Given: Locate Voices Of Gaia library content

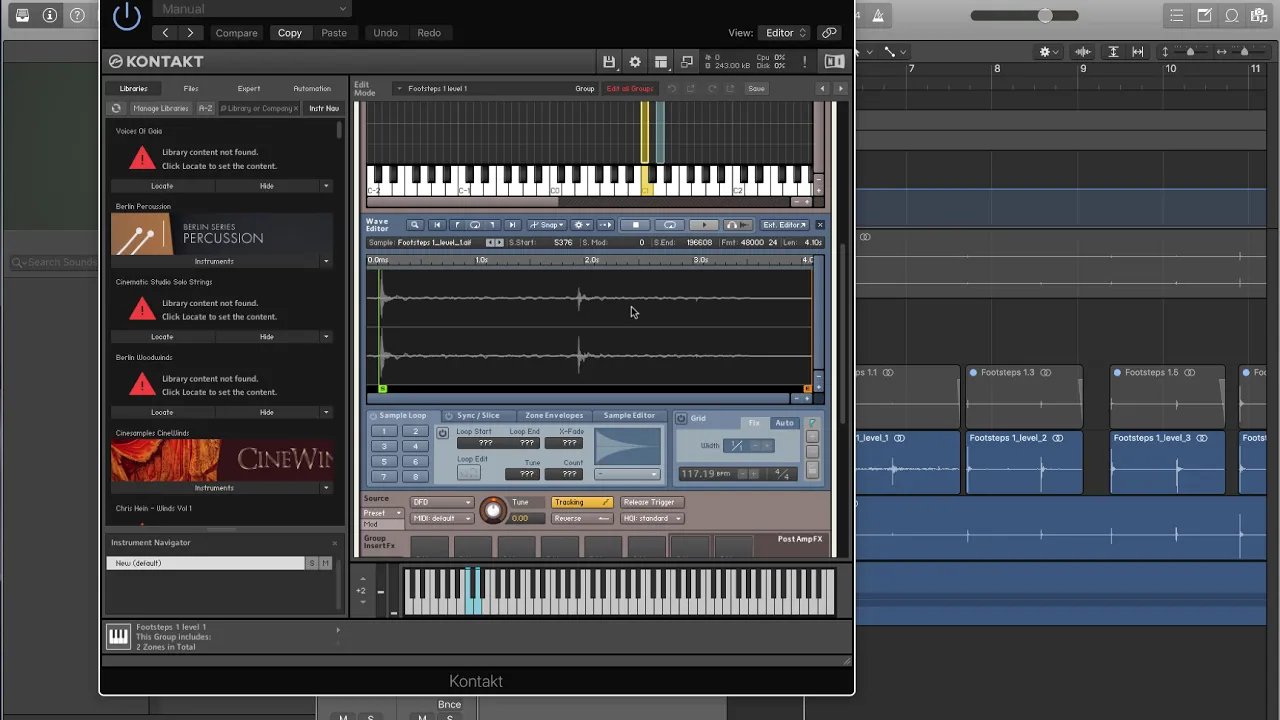Looking at the screenshot, I should click(x=162, y=186).
